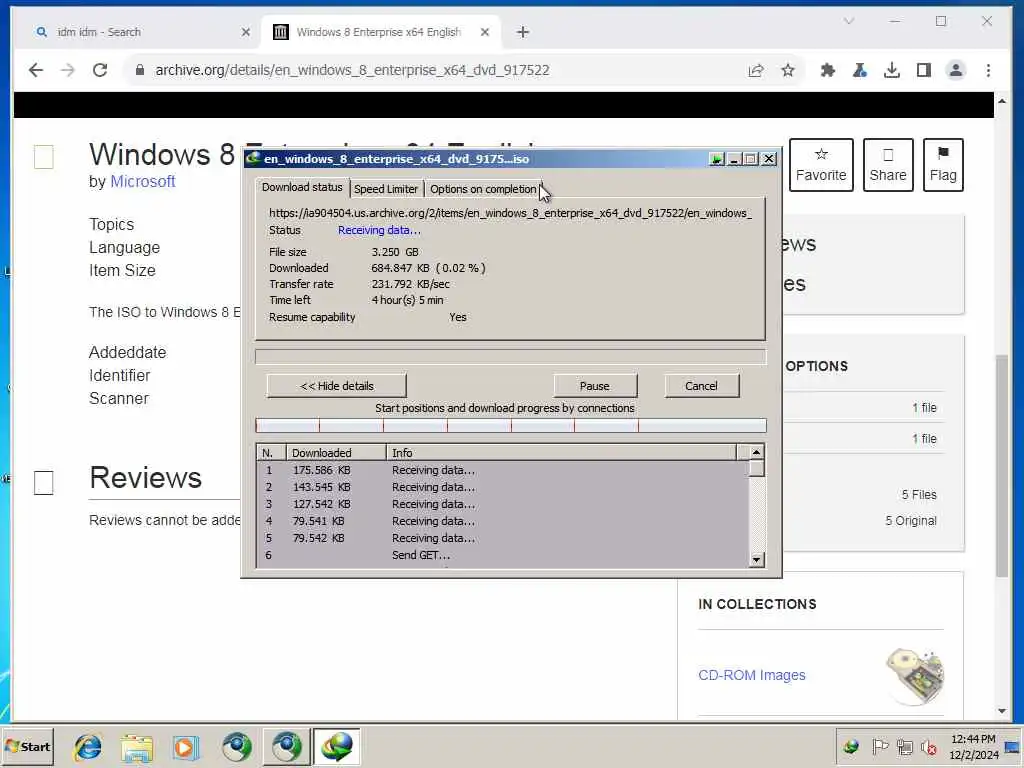
Task: Open a new browser tab
Action: [522, 32]
